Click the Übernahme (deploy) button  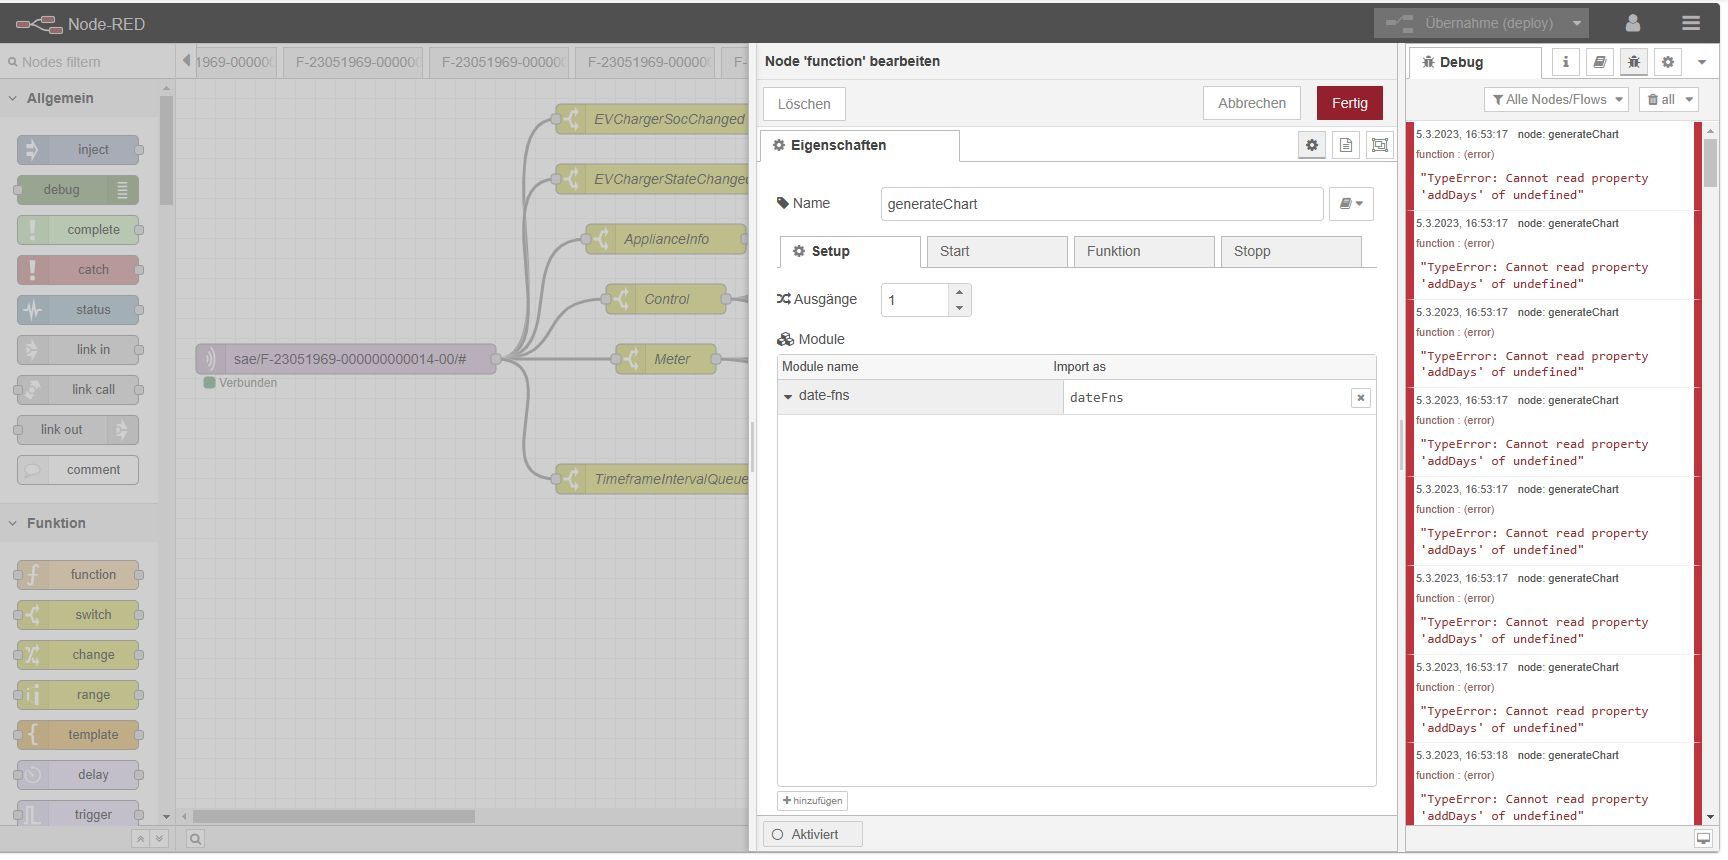(1470, 23)
